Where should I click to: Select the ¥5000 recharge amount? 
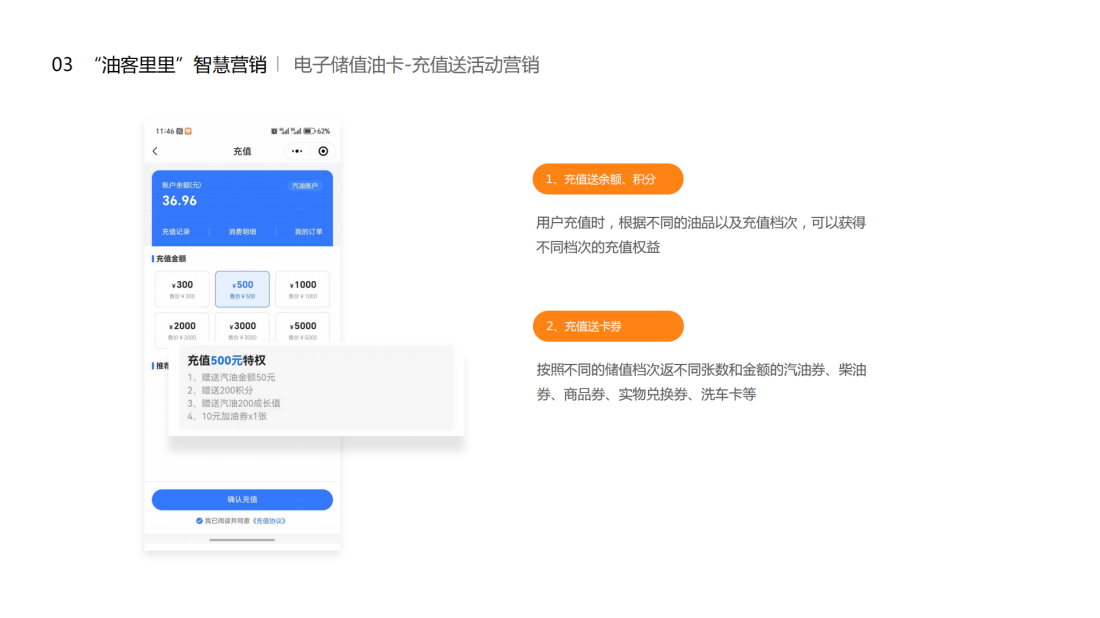pyautogui.click(x=302, y=329)
